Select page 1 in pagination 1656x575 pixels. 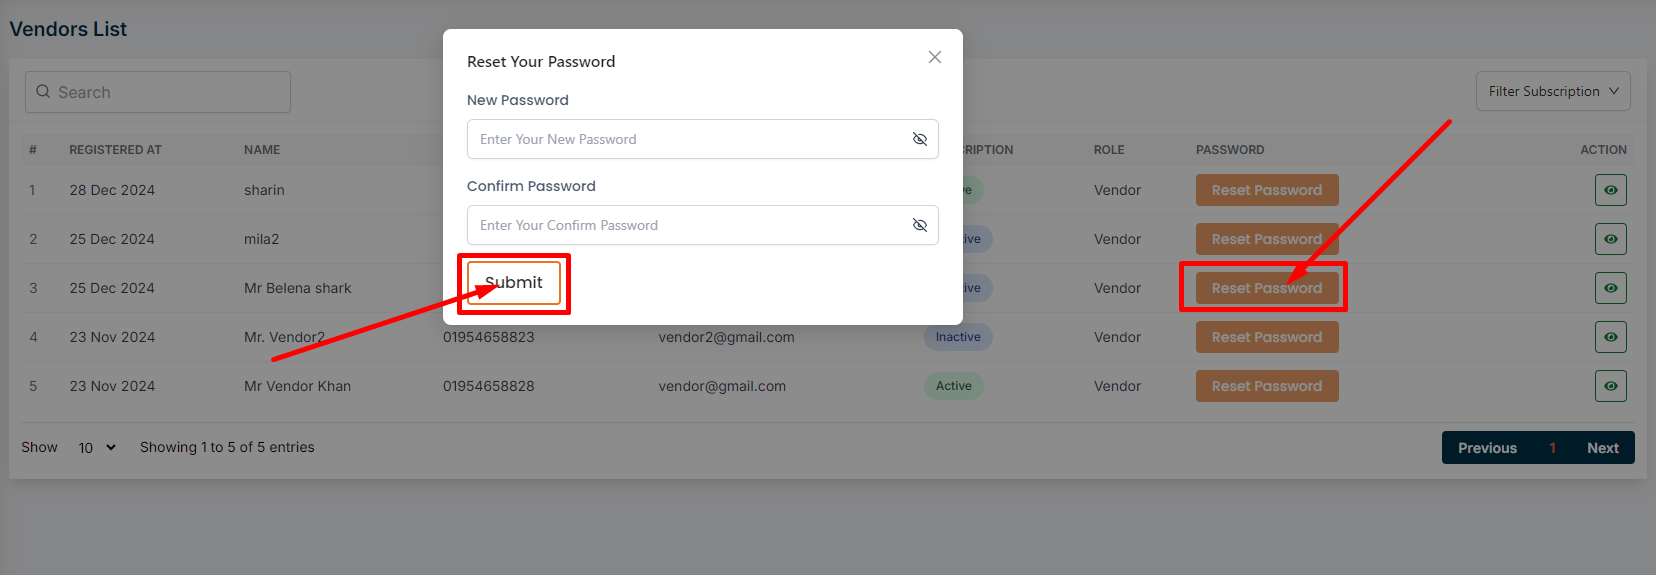point(1552,448)
